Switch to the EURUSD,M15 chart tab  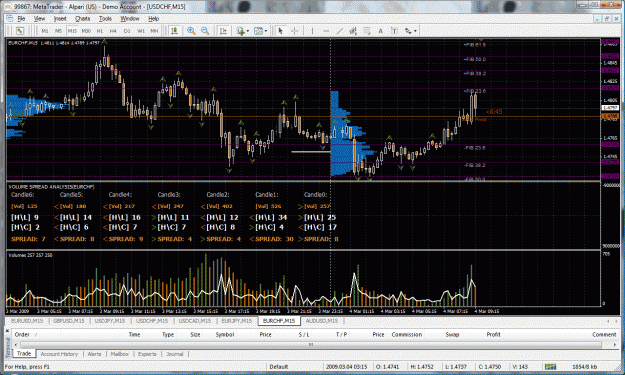click(x=27, y=321)
